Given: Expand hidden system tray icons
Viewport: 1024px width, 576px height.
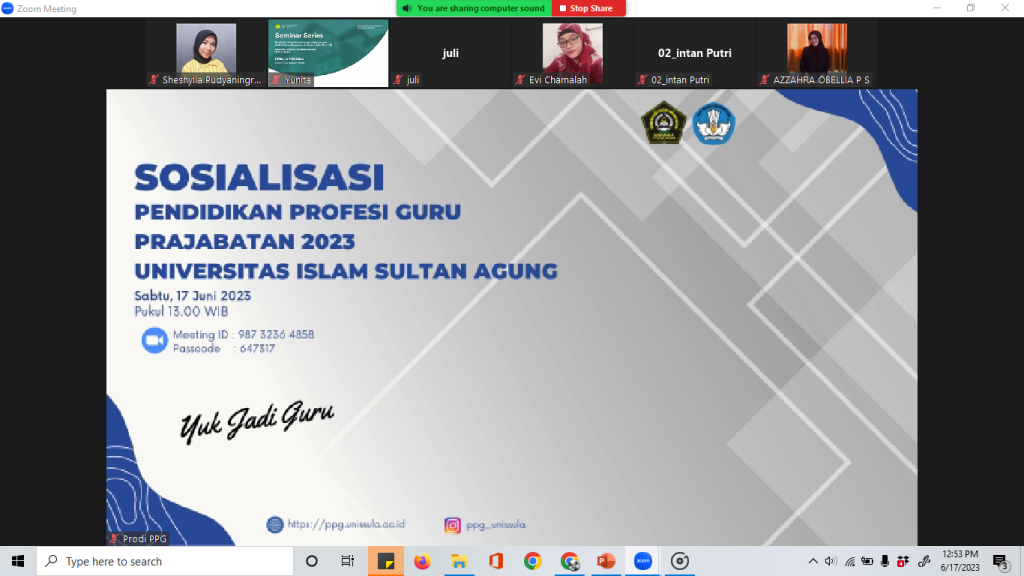Looking at the screenshot, I should [811, 561].
